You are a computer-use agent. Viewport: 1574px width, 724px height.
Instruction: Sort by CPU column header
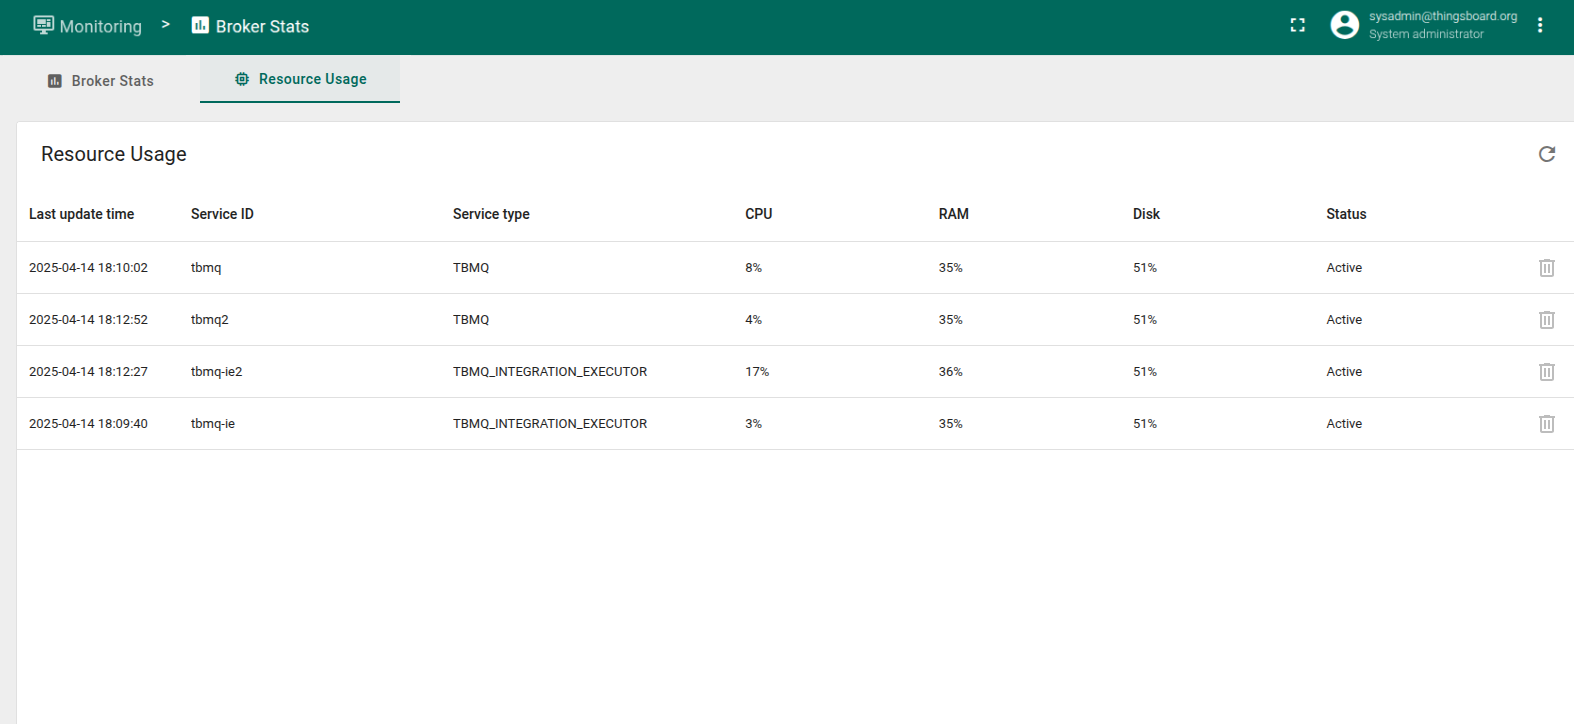(758, 214)
